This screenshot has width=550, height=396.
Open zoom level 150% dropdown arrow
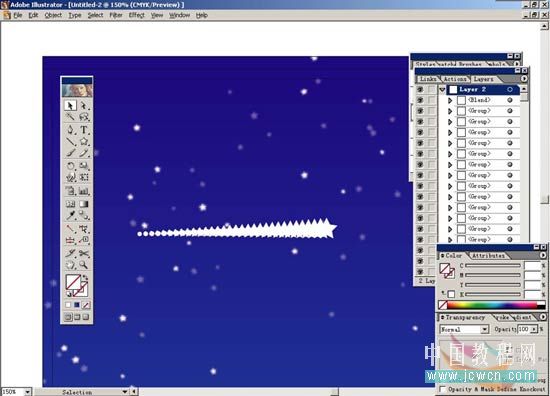pyautogui.click(x=27, y=391)
